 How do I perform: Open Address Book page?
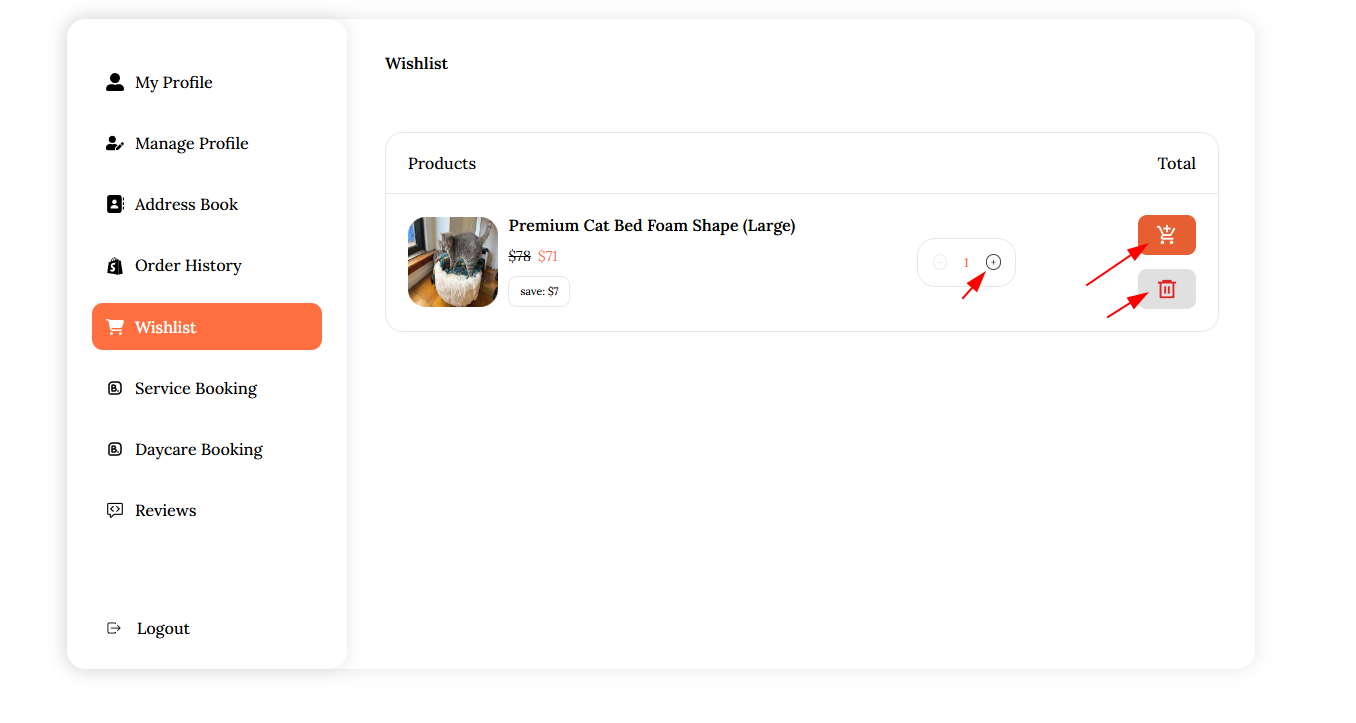click(186, 204)
